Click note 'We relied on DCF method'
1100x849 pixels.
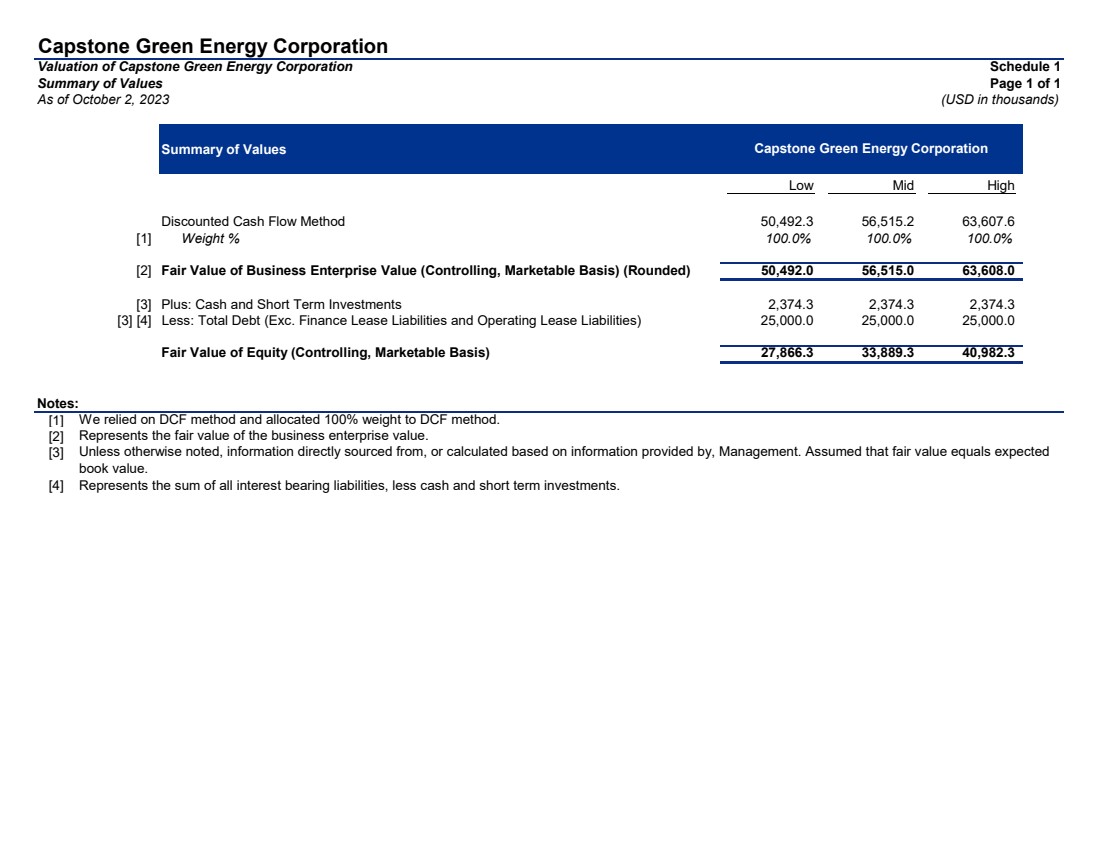click(289, 420)
